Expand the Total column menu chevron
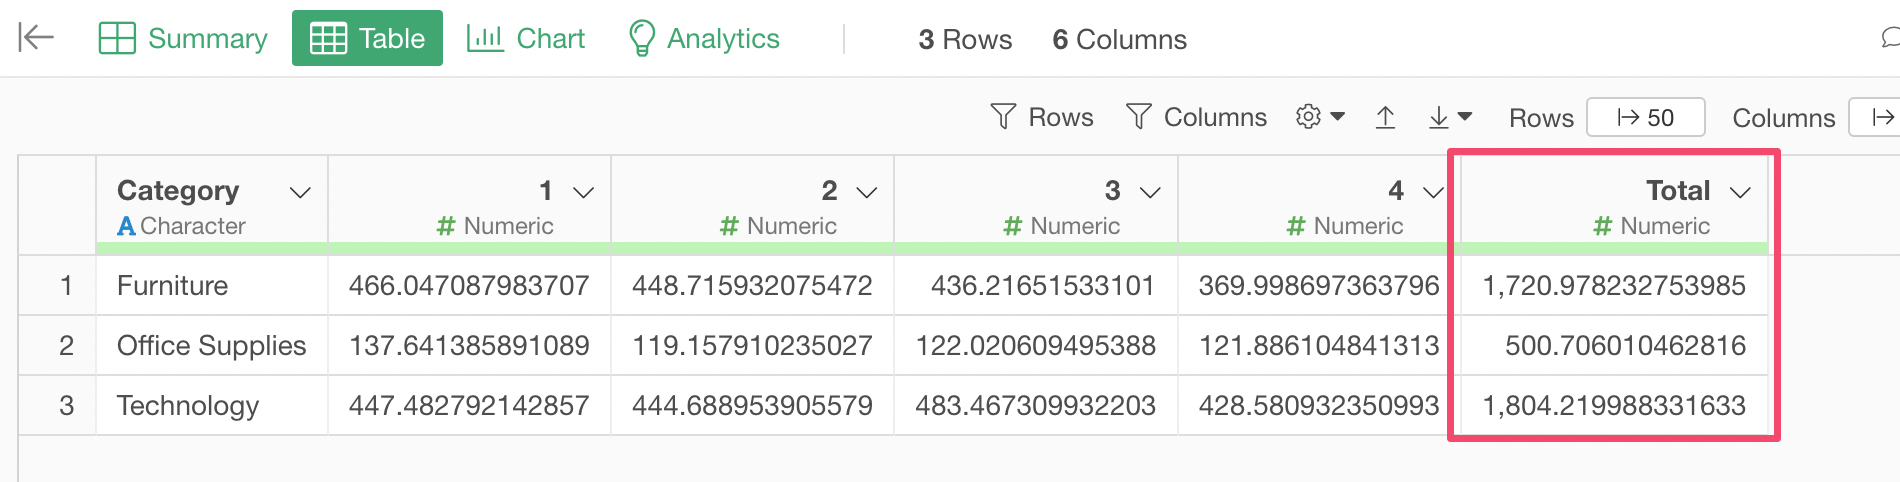Image resolution: width=1900 pixels, height=482 pixels. 1740,192
